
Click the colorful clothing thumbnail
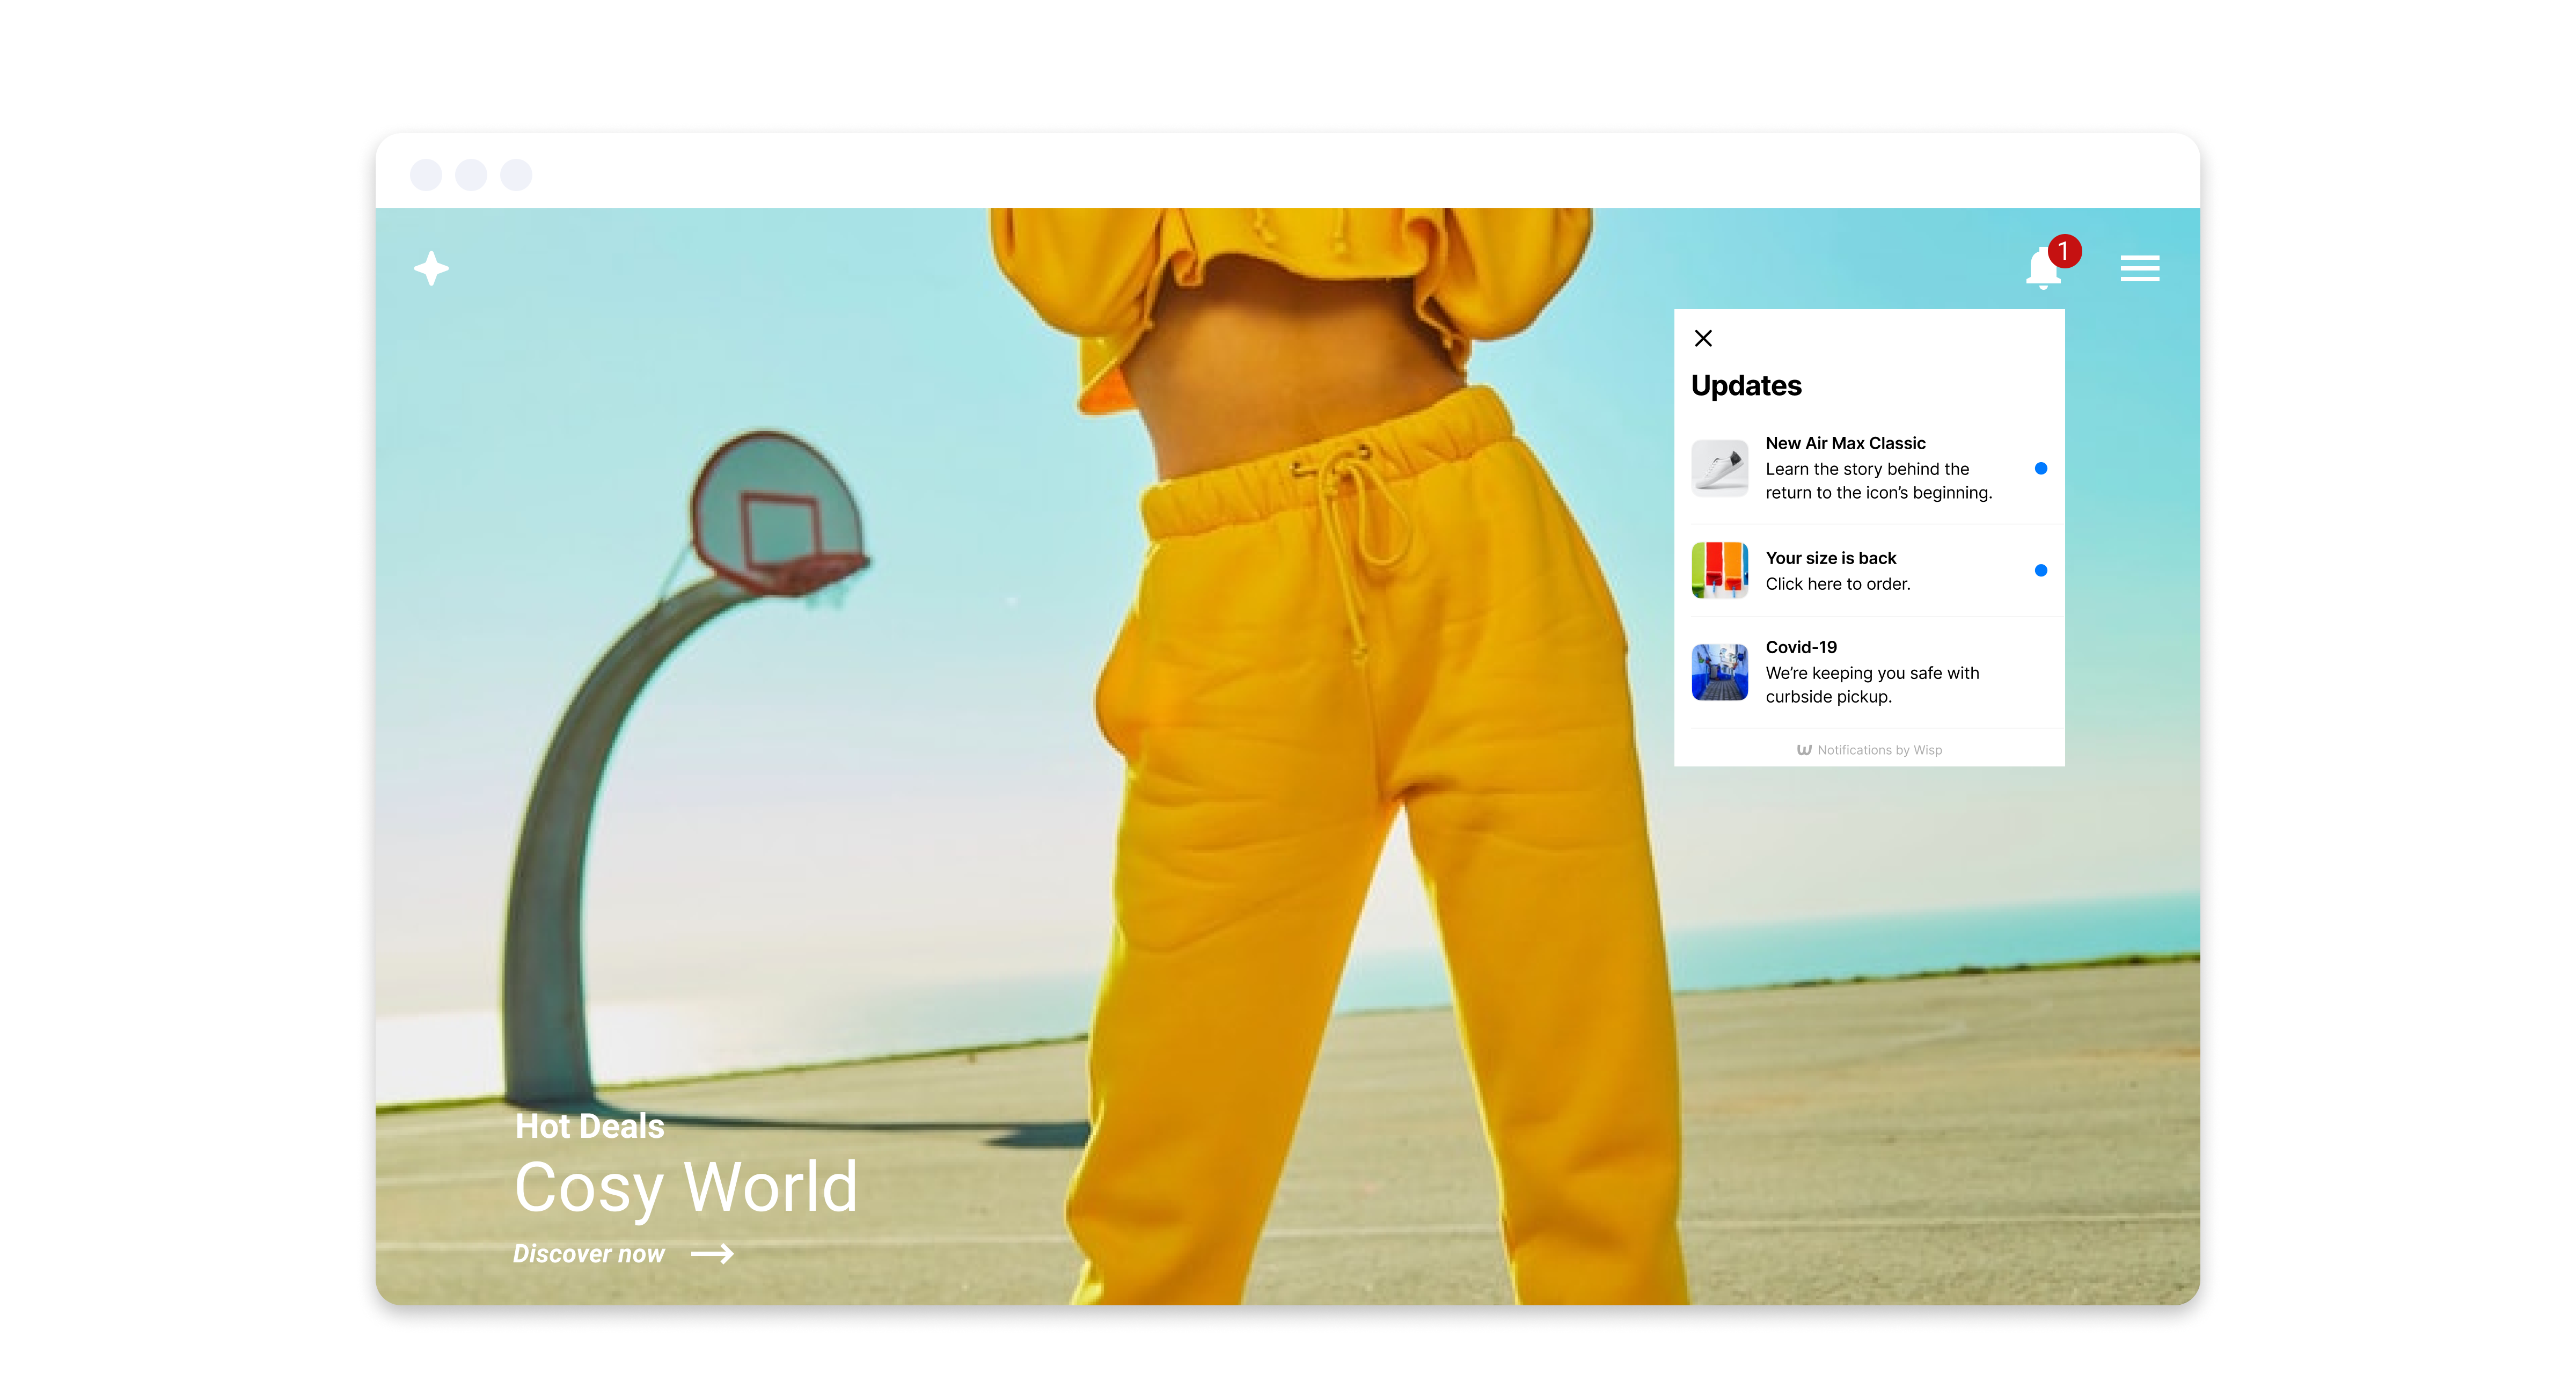[x=1720, y=570]
